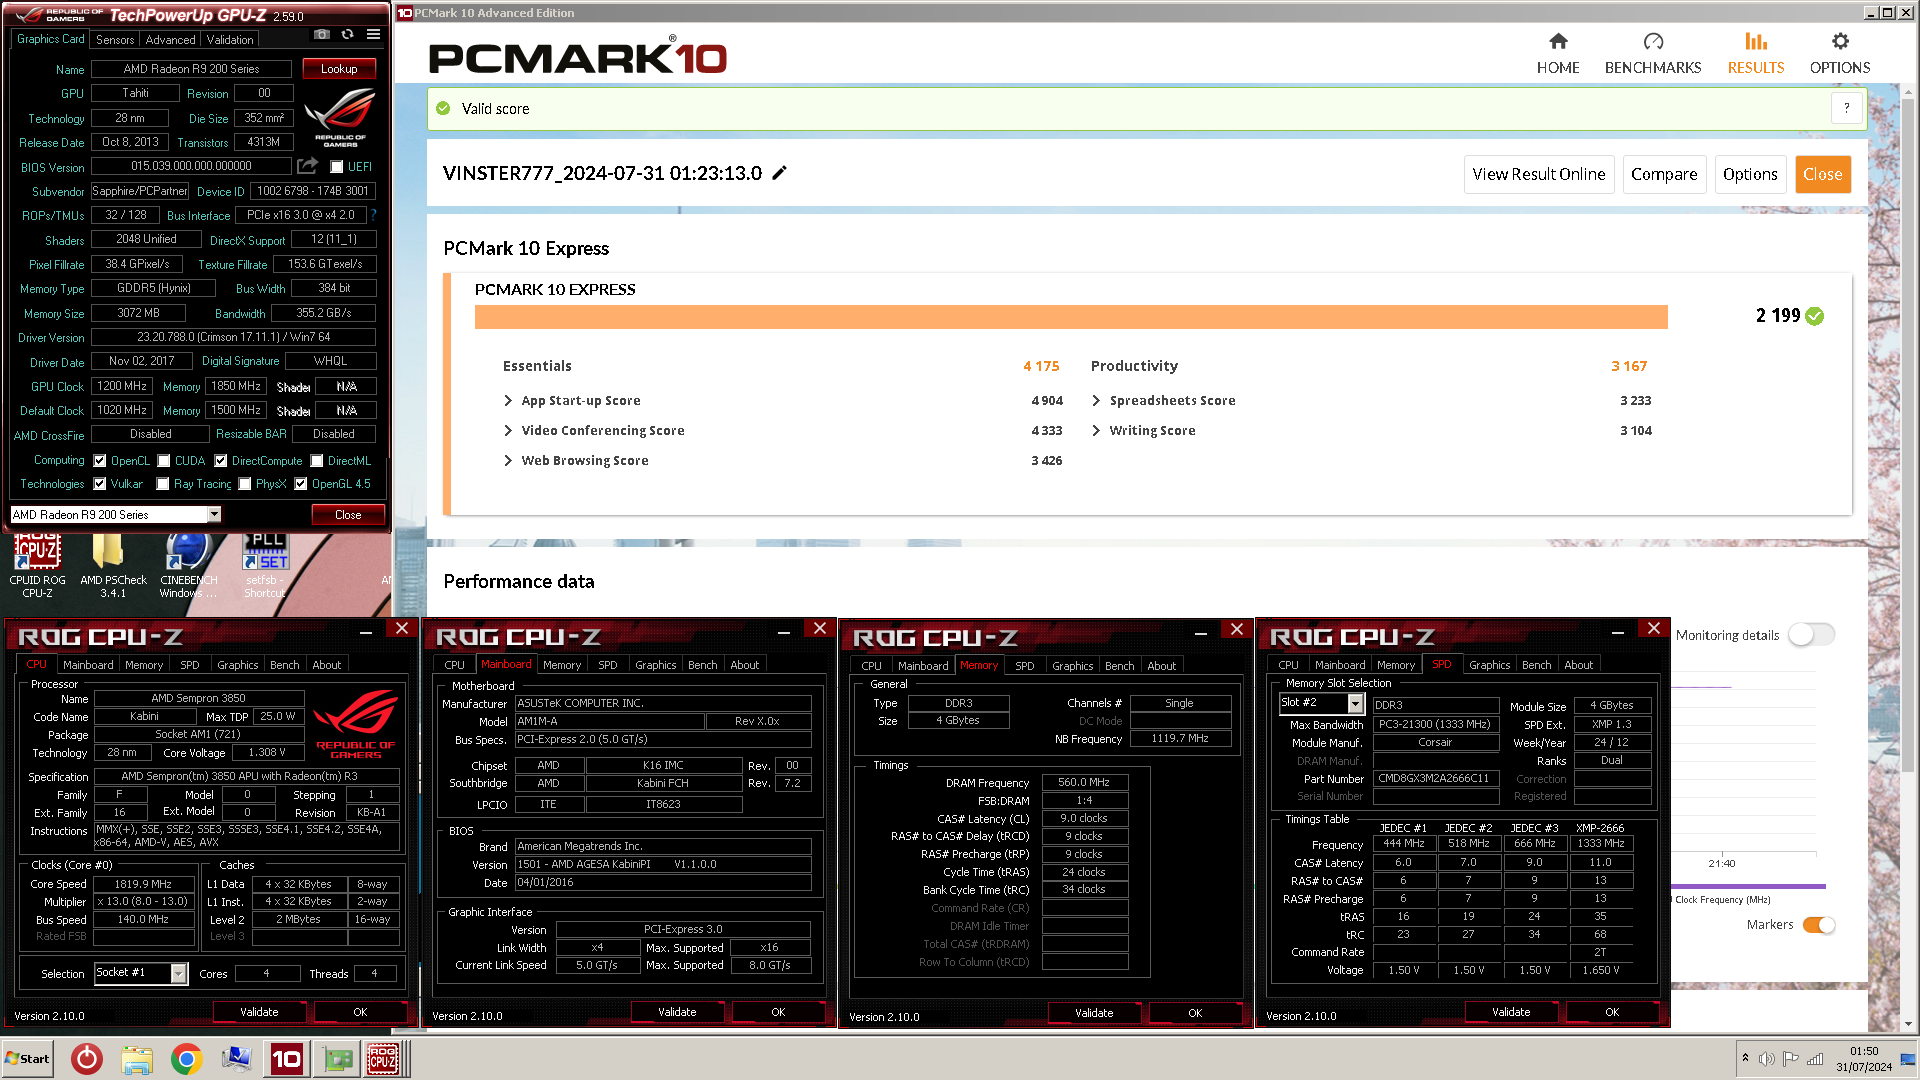The height and width of the screenshot is (1080, 1920).
Task: Click the edit pencil beside result name
Action: (x=780, y=173)
